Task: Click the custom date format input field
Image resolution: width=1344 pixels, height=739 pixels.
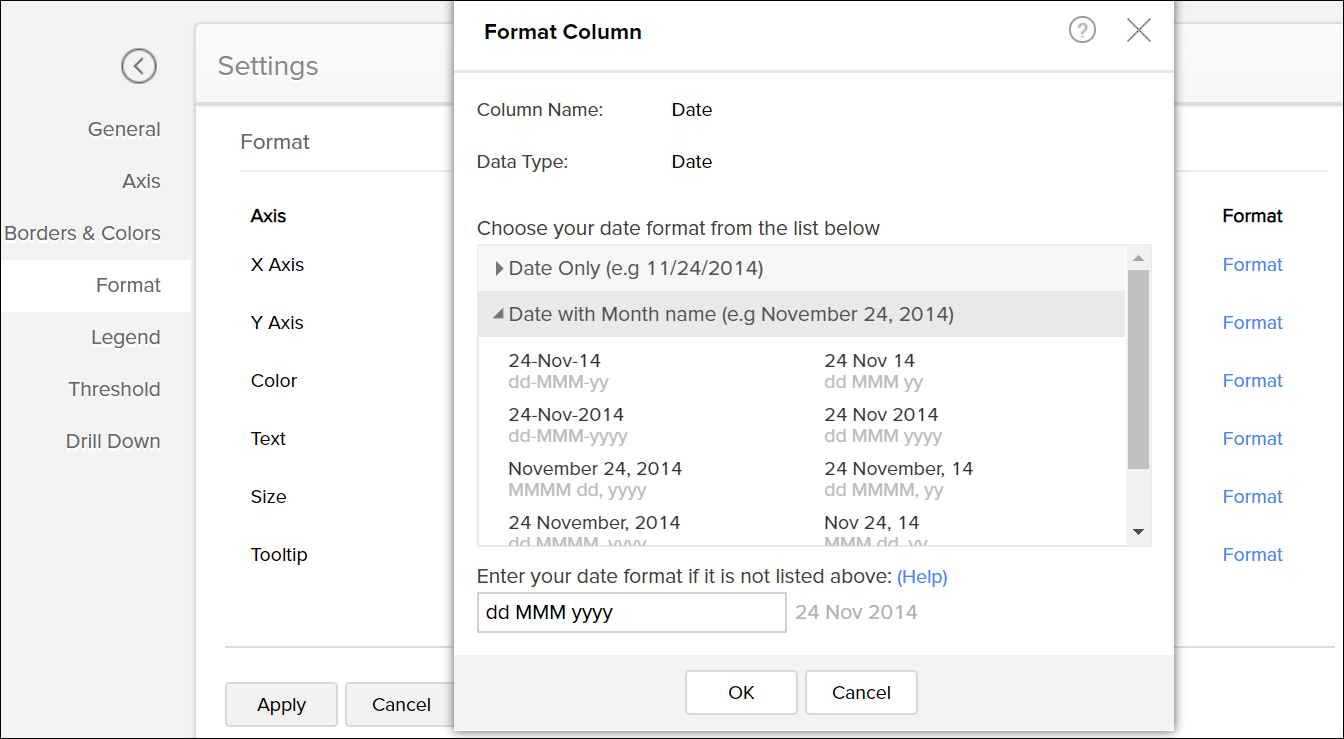Action: point(631,612)
